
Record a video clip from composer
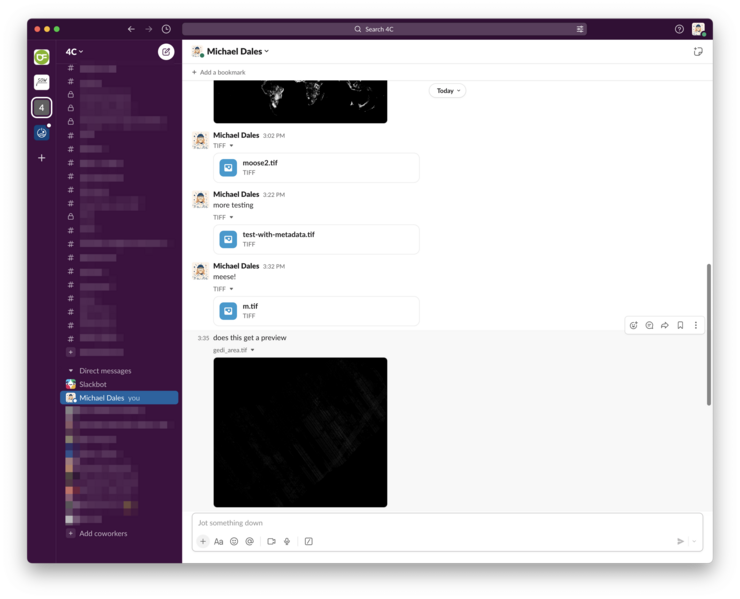coord(271,541)
